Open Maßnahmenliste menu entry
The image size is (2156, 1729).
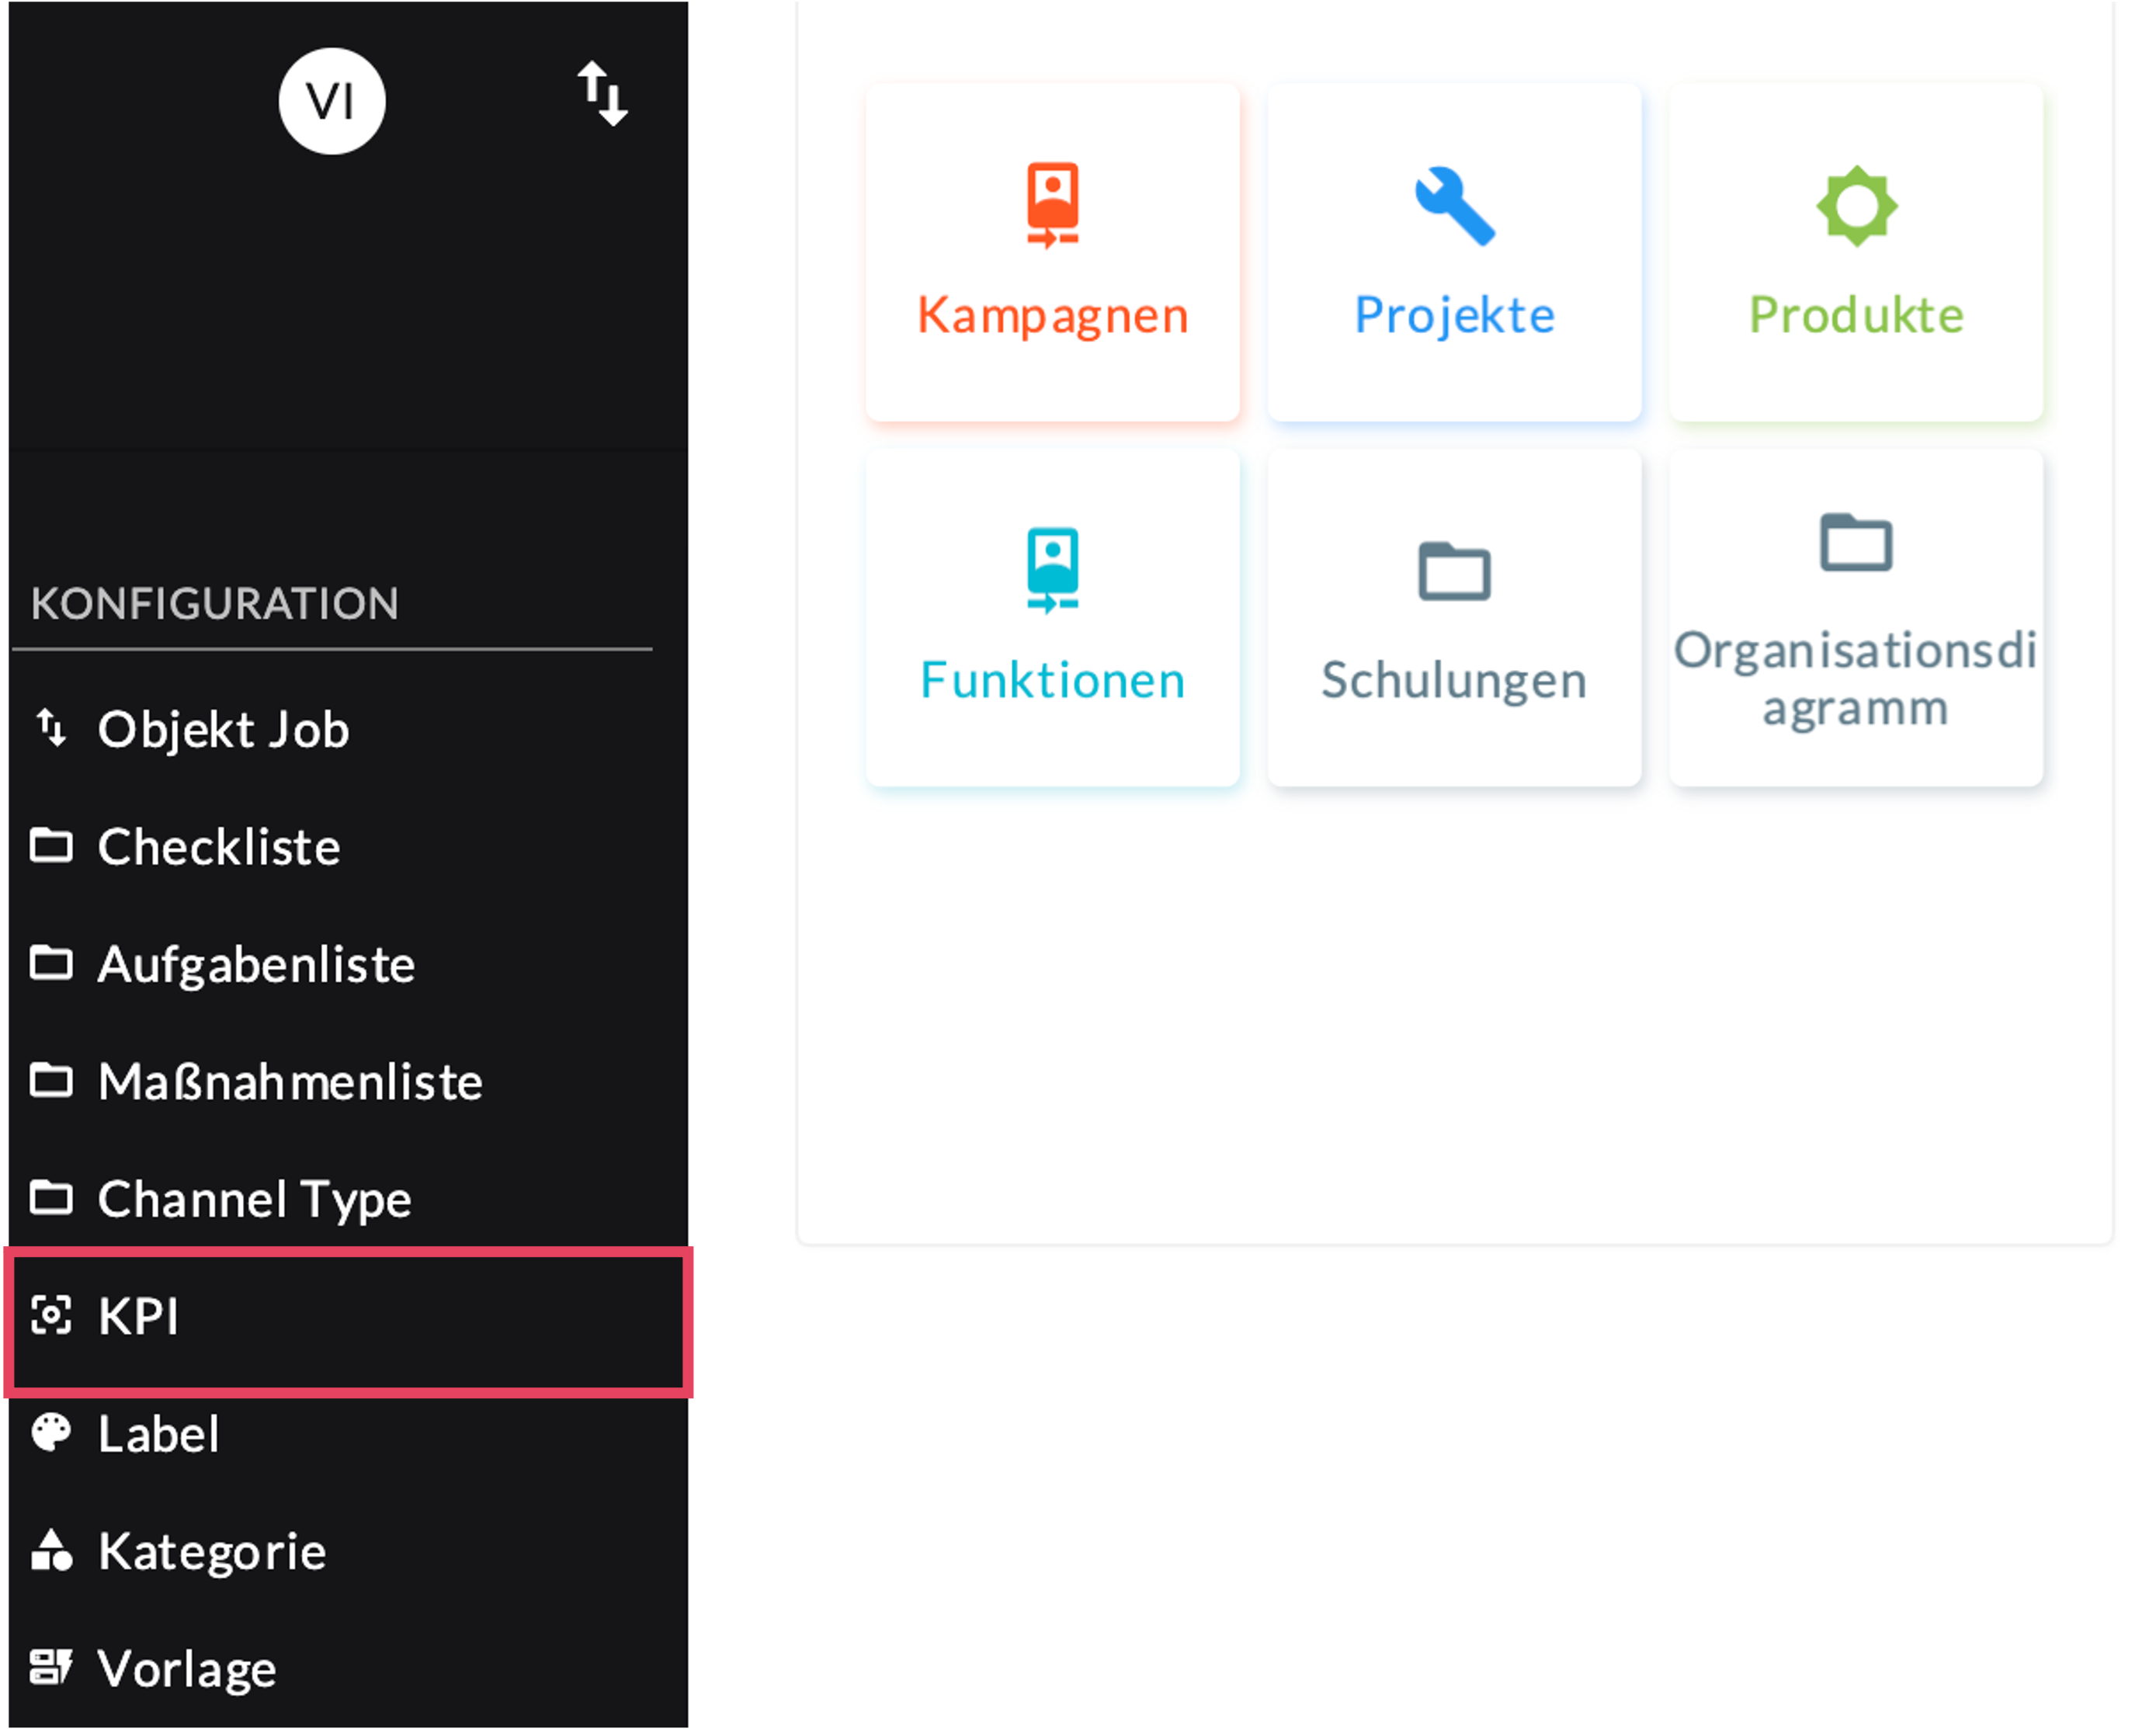click(290, 1081)
